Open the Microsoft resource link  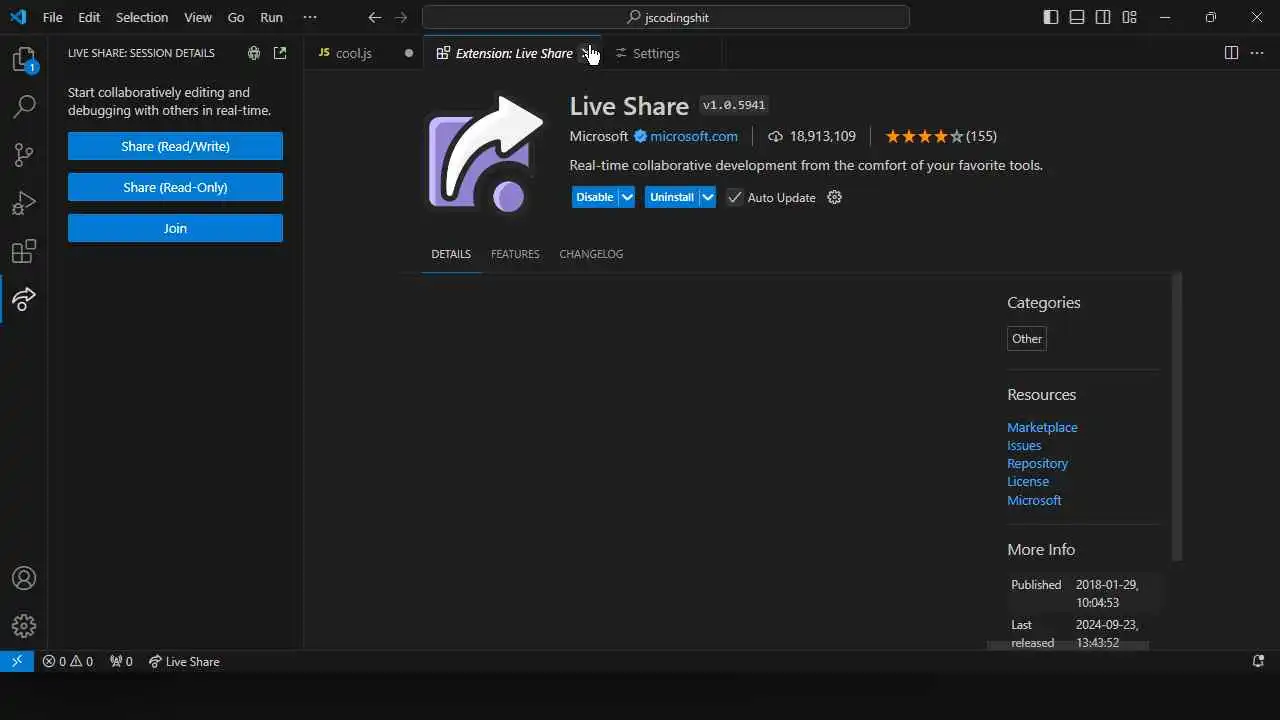tap(1034, 500)
